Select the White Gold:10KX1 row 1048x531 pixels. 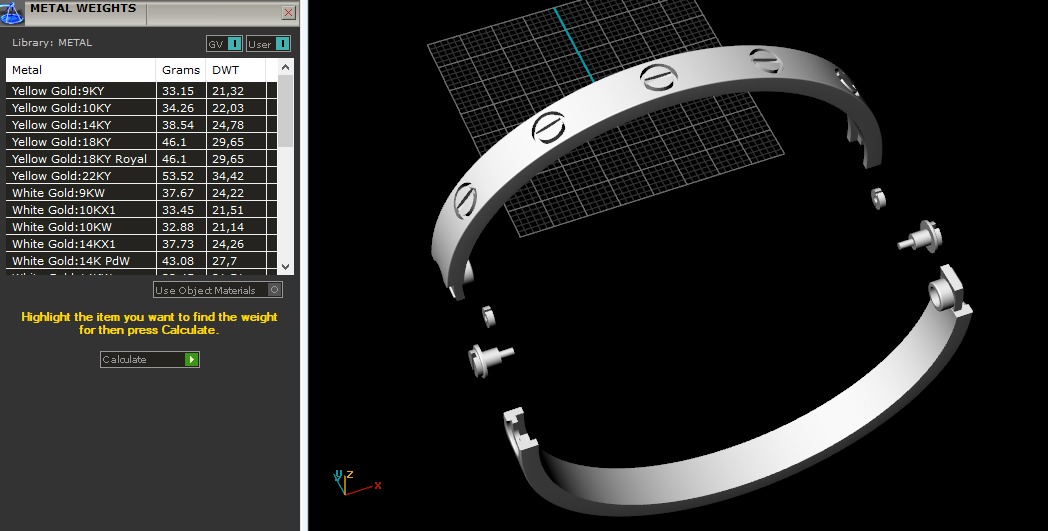141,210
